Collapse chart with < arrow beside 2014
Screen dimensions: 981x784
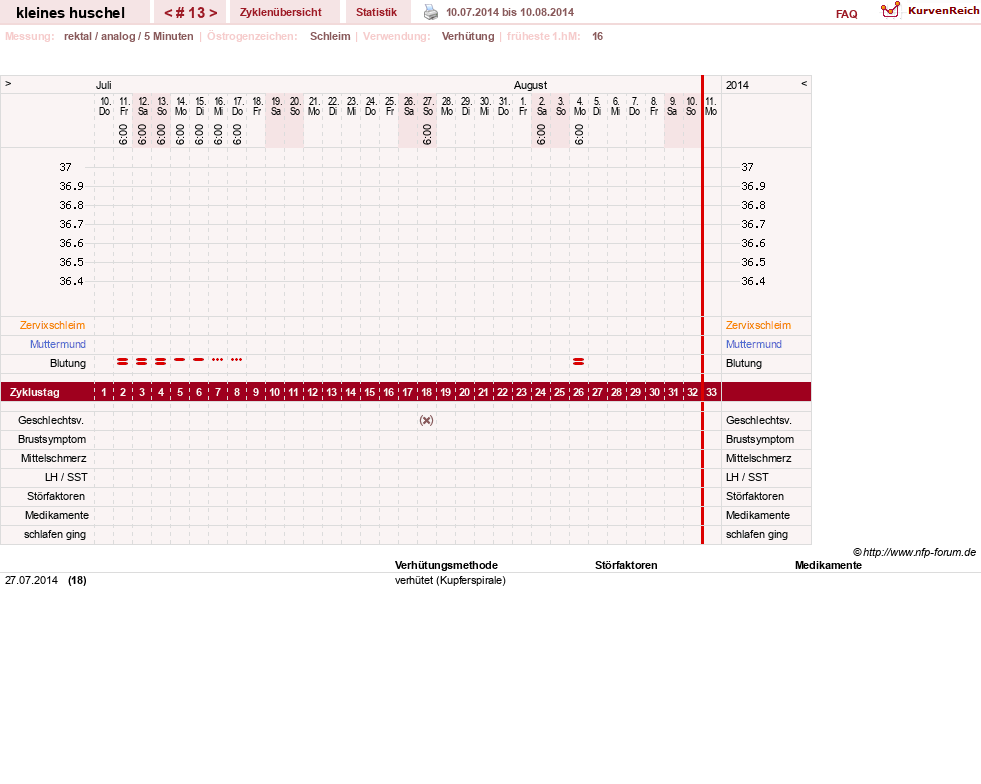pyautogui.click(x=804, y=84)
